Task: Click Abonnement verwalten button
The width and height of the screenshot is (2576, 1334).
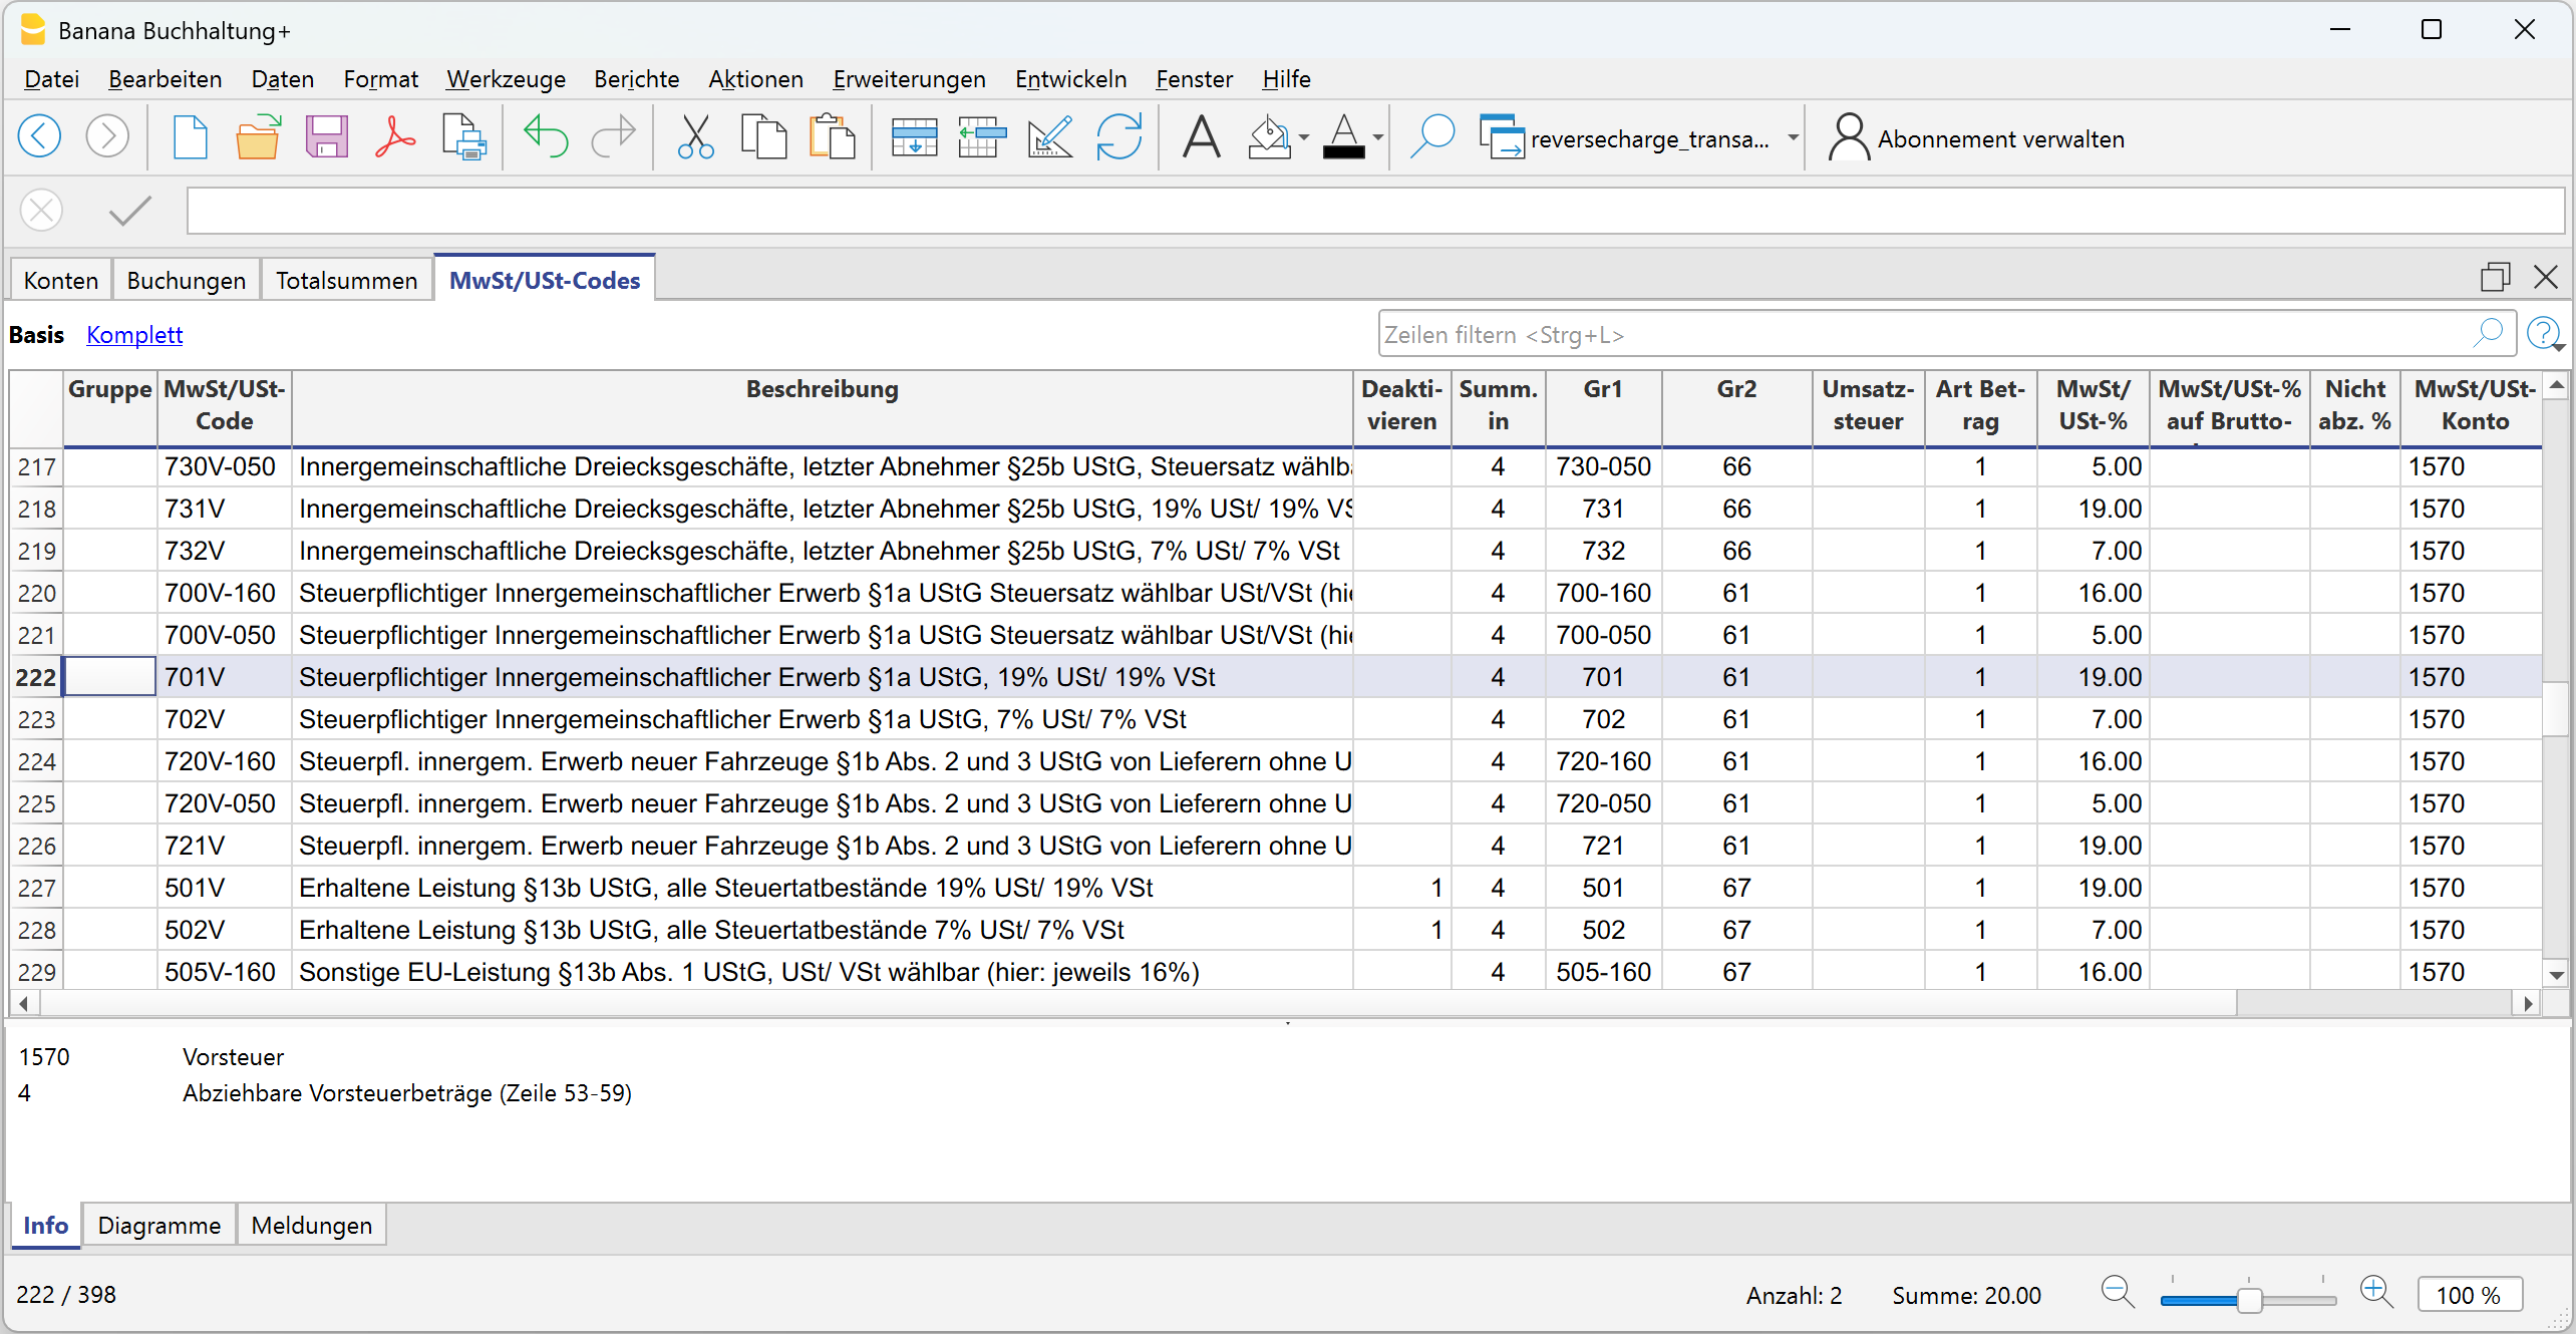Action: click(x=1976, y=138)
